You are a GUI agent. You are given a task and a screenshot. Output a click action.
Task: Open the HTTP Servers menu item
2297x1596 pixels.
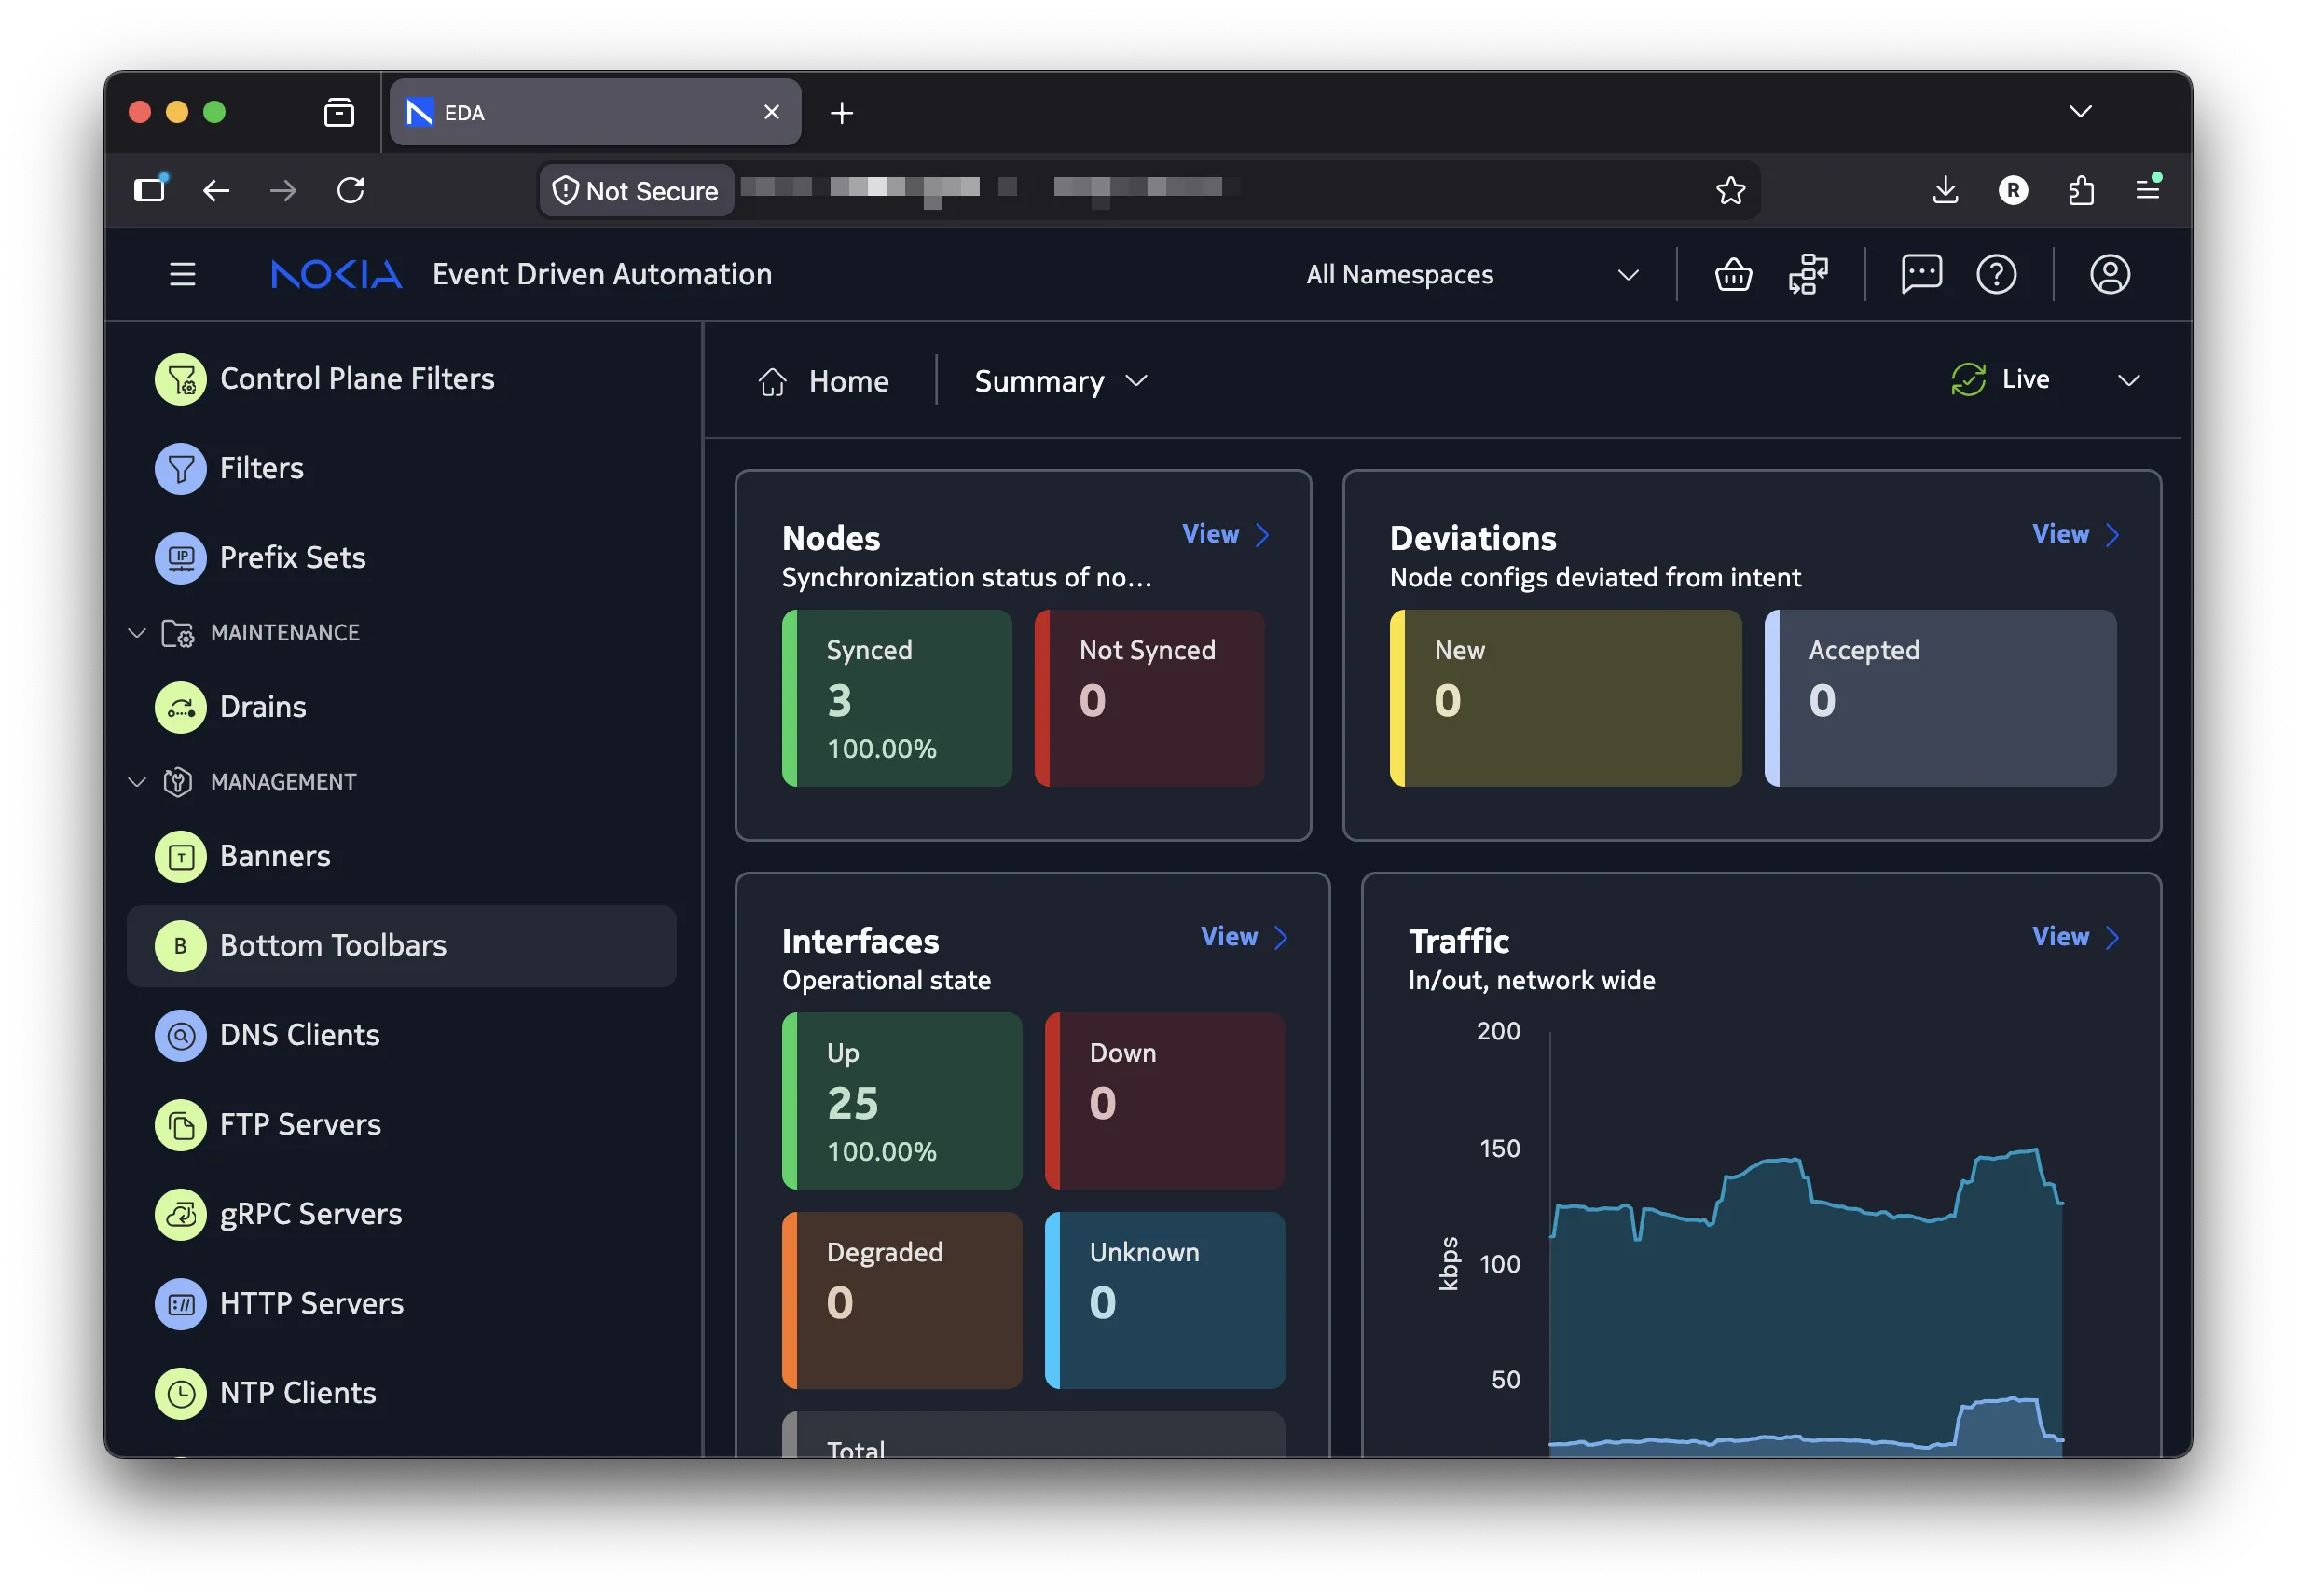tap(401, 1304)
